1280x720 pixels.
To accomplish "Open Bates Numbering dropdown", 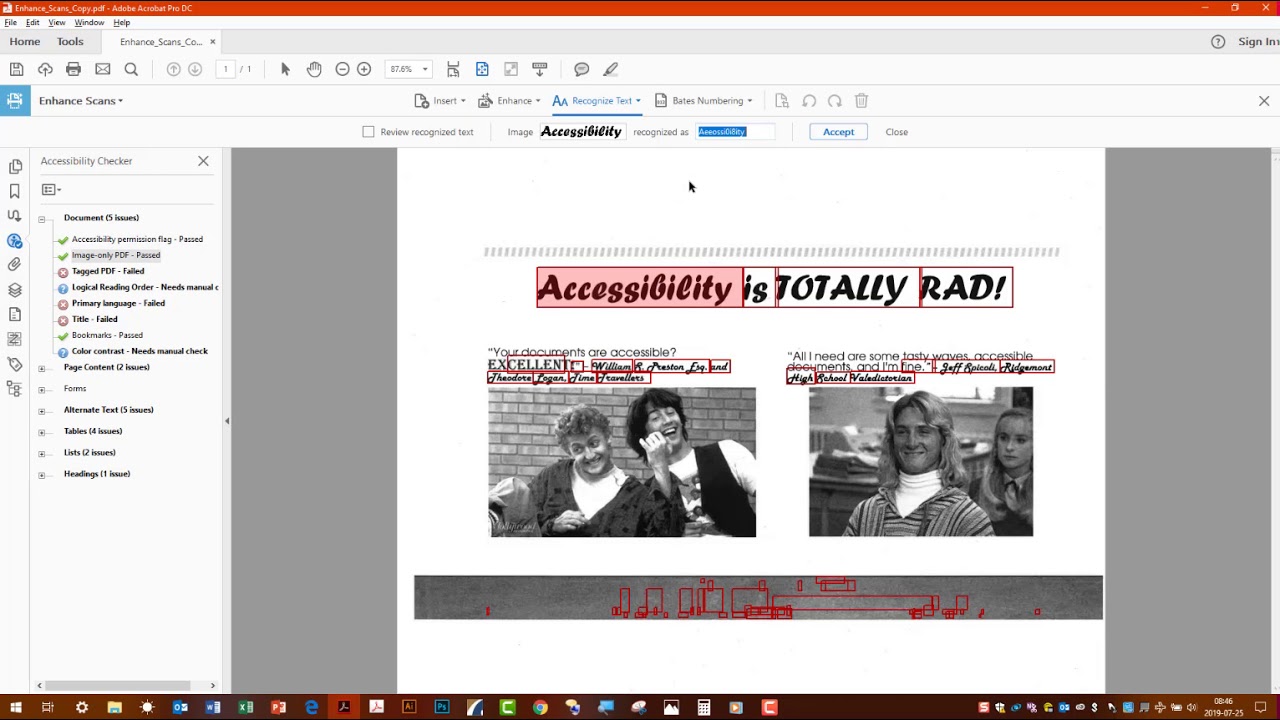I will [704, 101].
